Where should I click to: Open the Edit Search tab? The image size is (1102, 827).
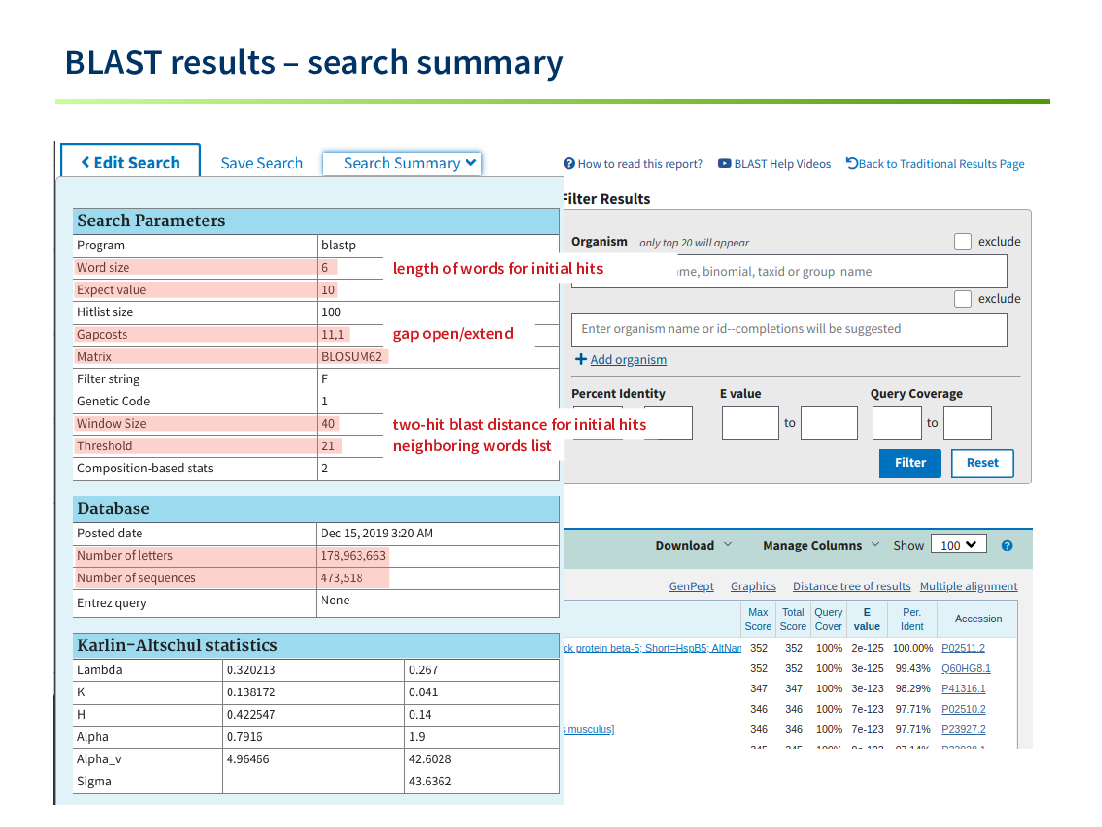point(131,162)
